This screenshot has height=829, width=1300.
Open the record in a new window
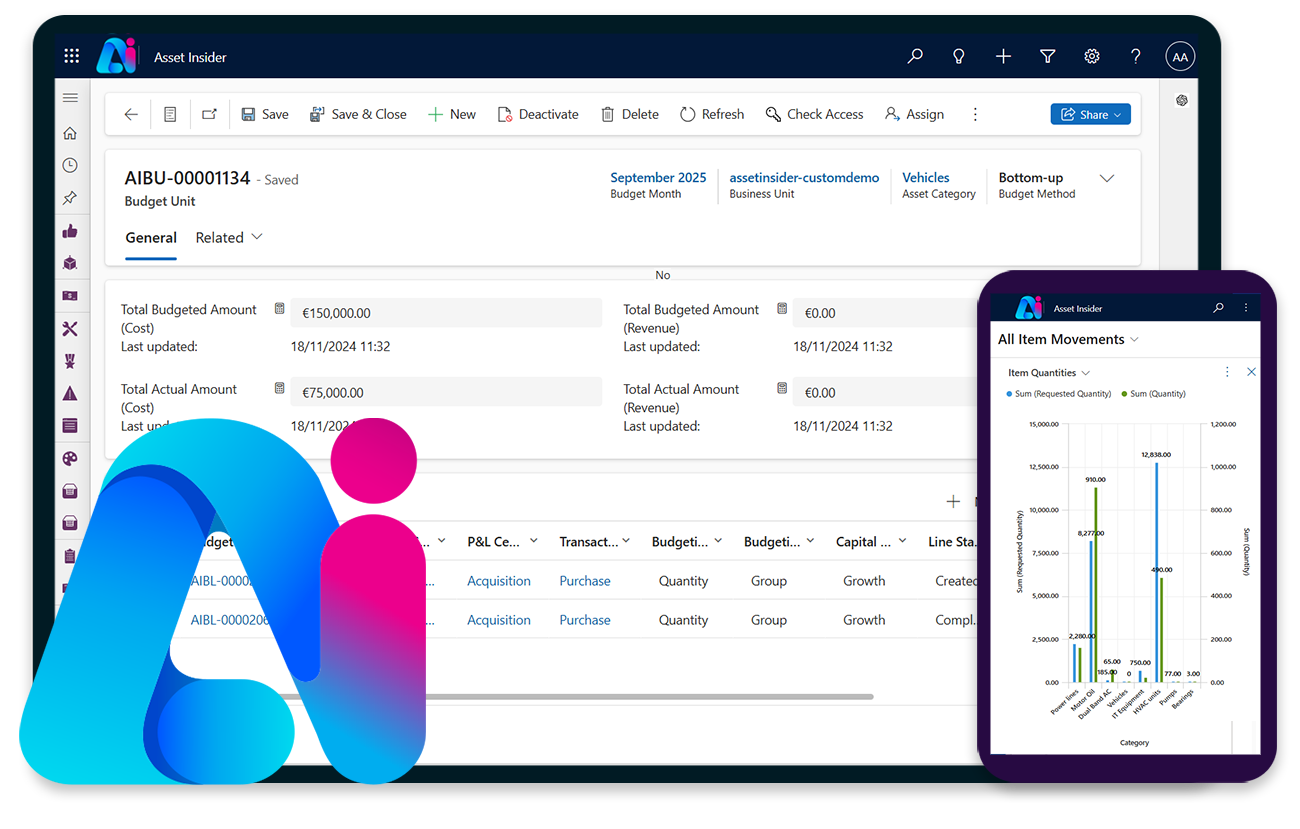point(209,114)
